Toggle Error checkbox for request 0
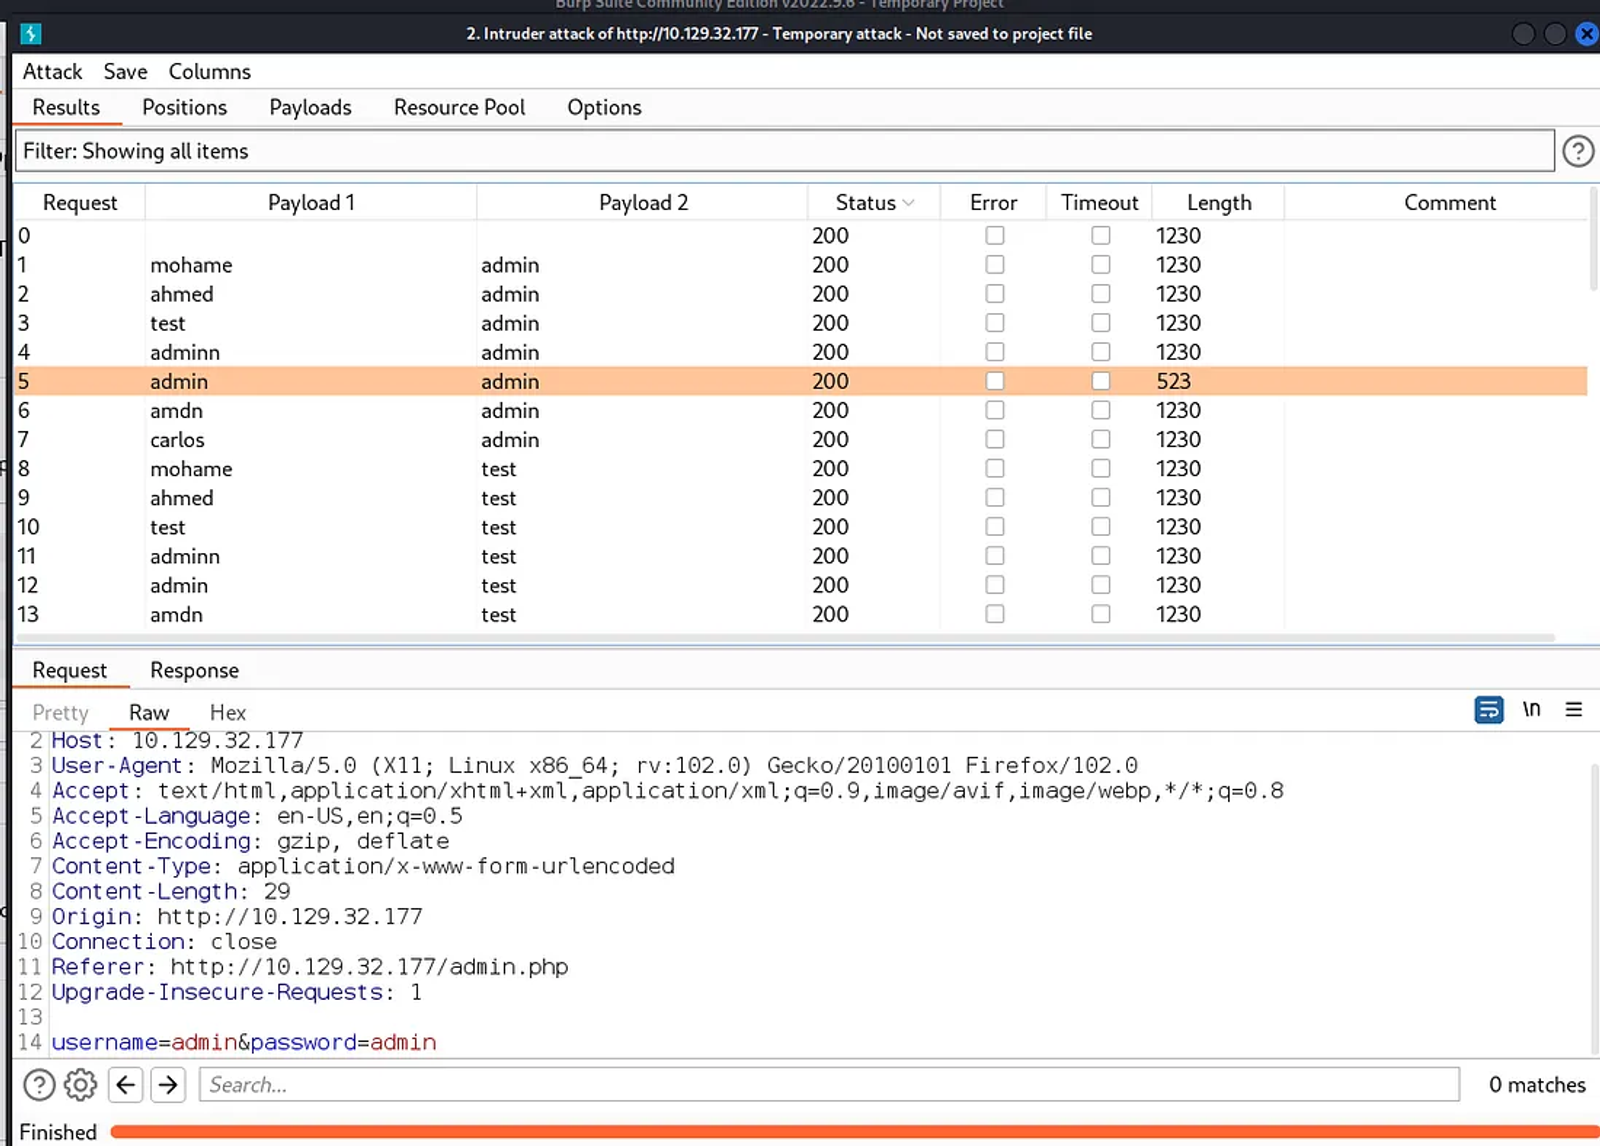 click(994, 236)
